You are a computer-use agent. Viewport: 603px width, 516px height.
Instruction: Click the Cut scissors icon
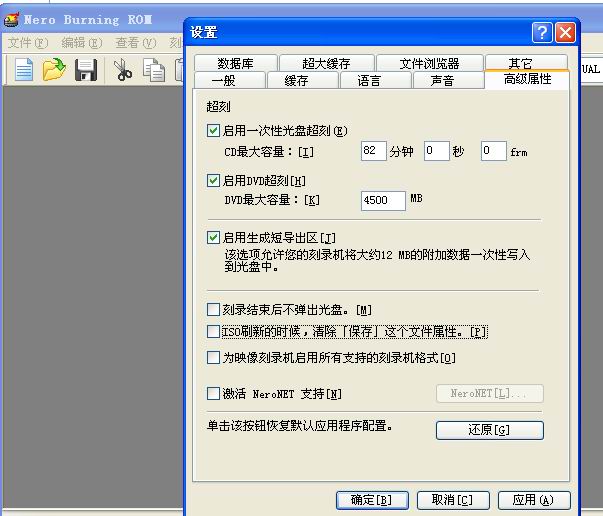[x=123, y=70]
